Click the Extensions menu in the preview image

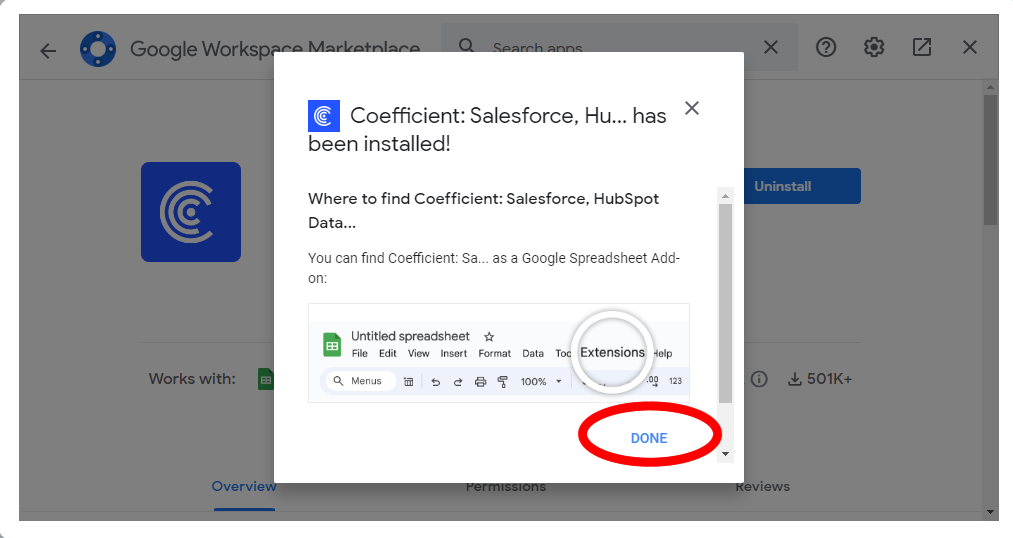click(x=612, y=352)
